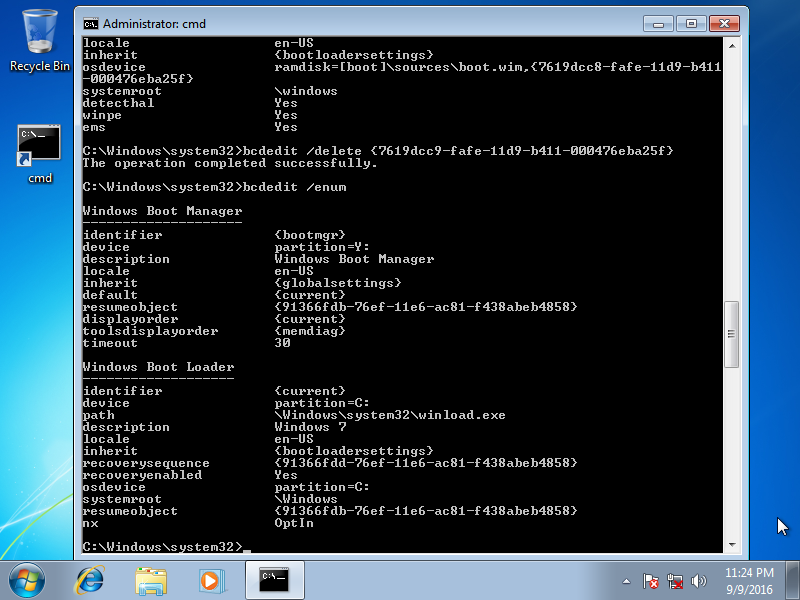
Task: Click the volume speaker tray icon
Action: (x=698, y=581)
